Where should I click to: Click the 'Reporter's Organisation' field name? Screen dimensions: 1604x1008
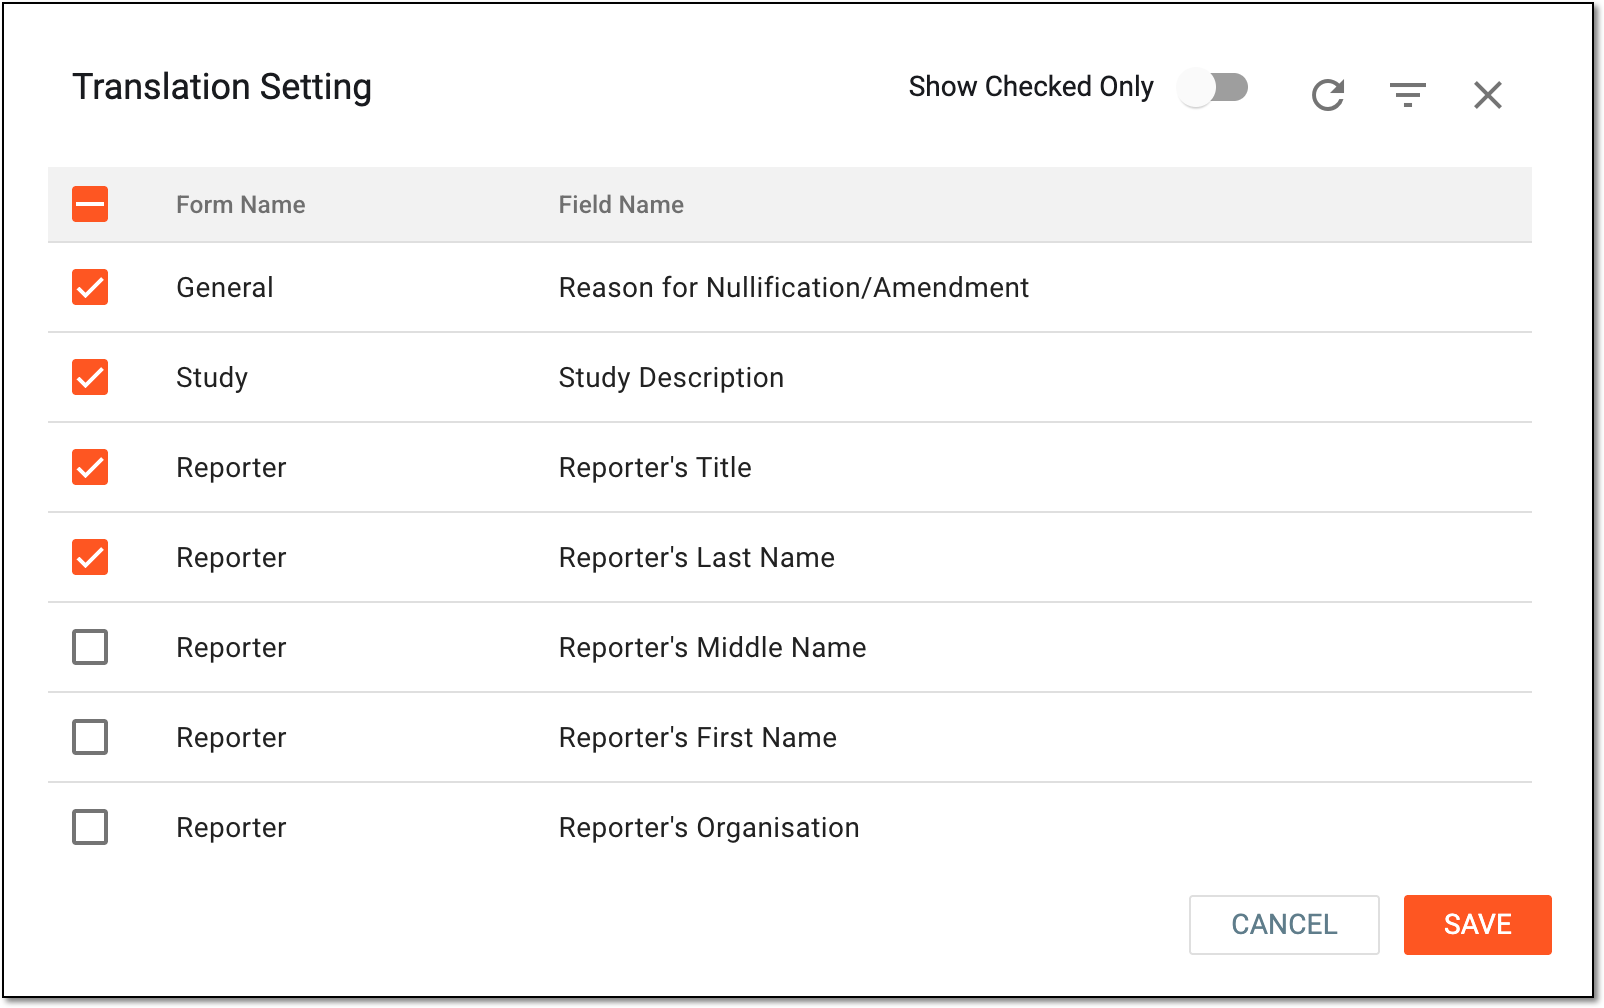pos(709,828)
